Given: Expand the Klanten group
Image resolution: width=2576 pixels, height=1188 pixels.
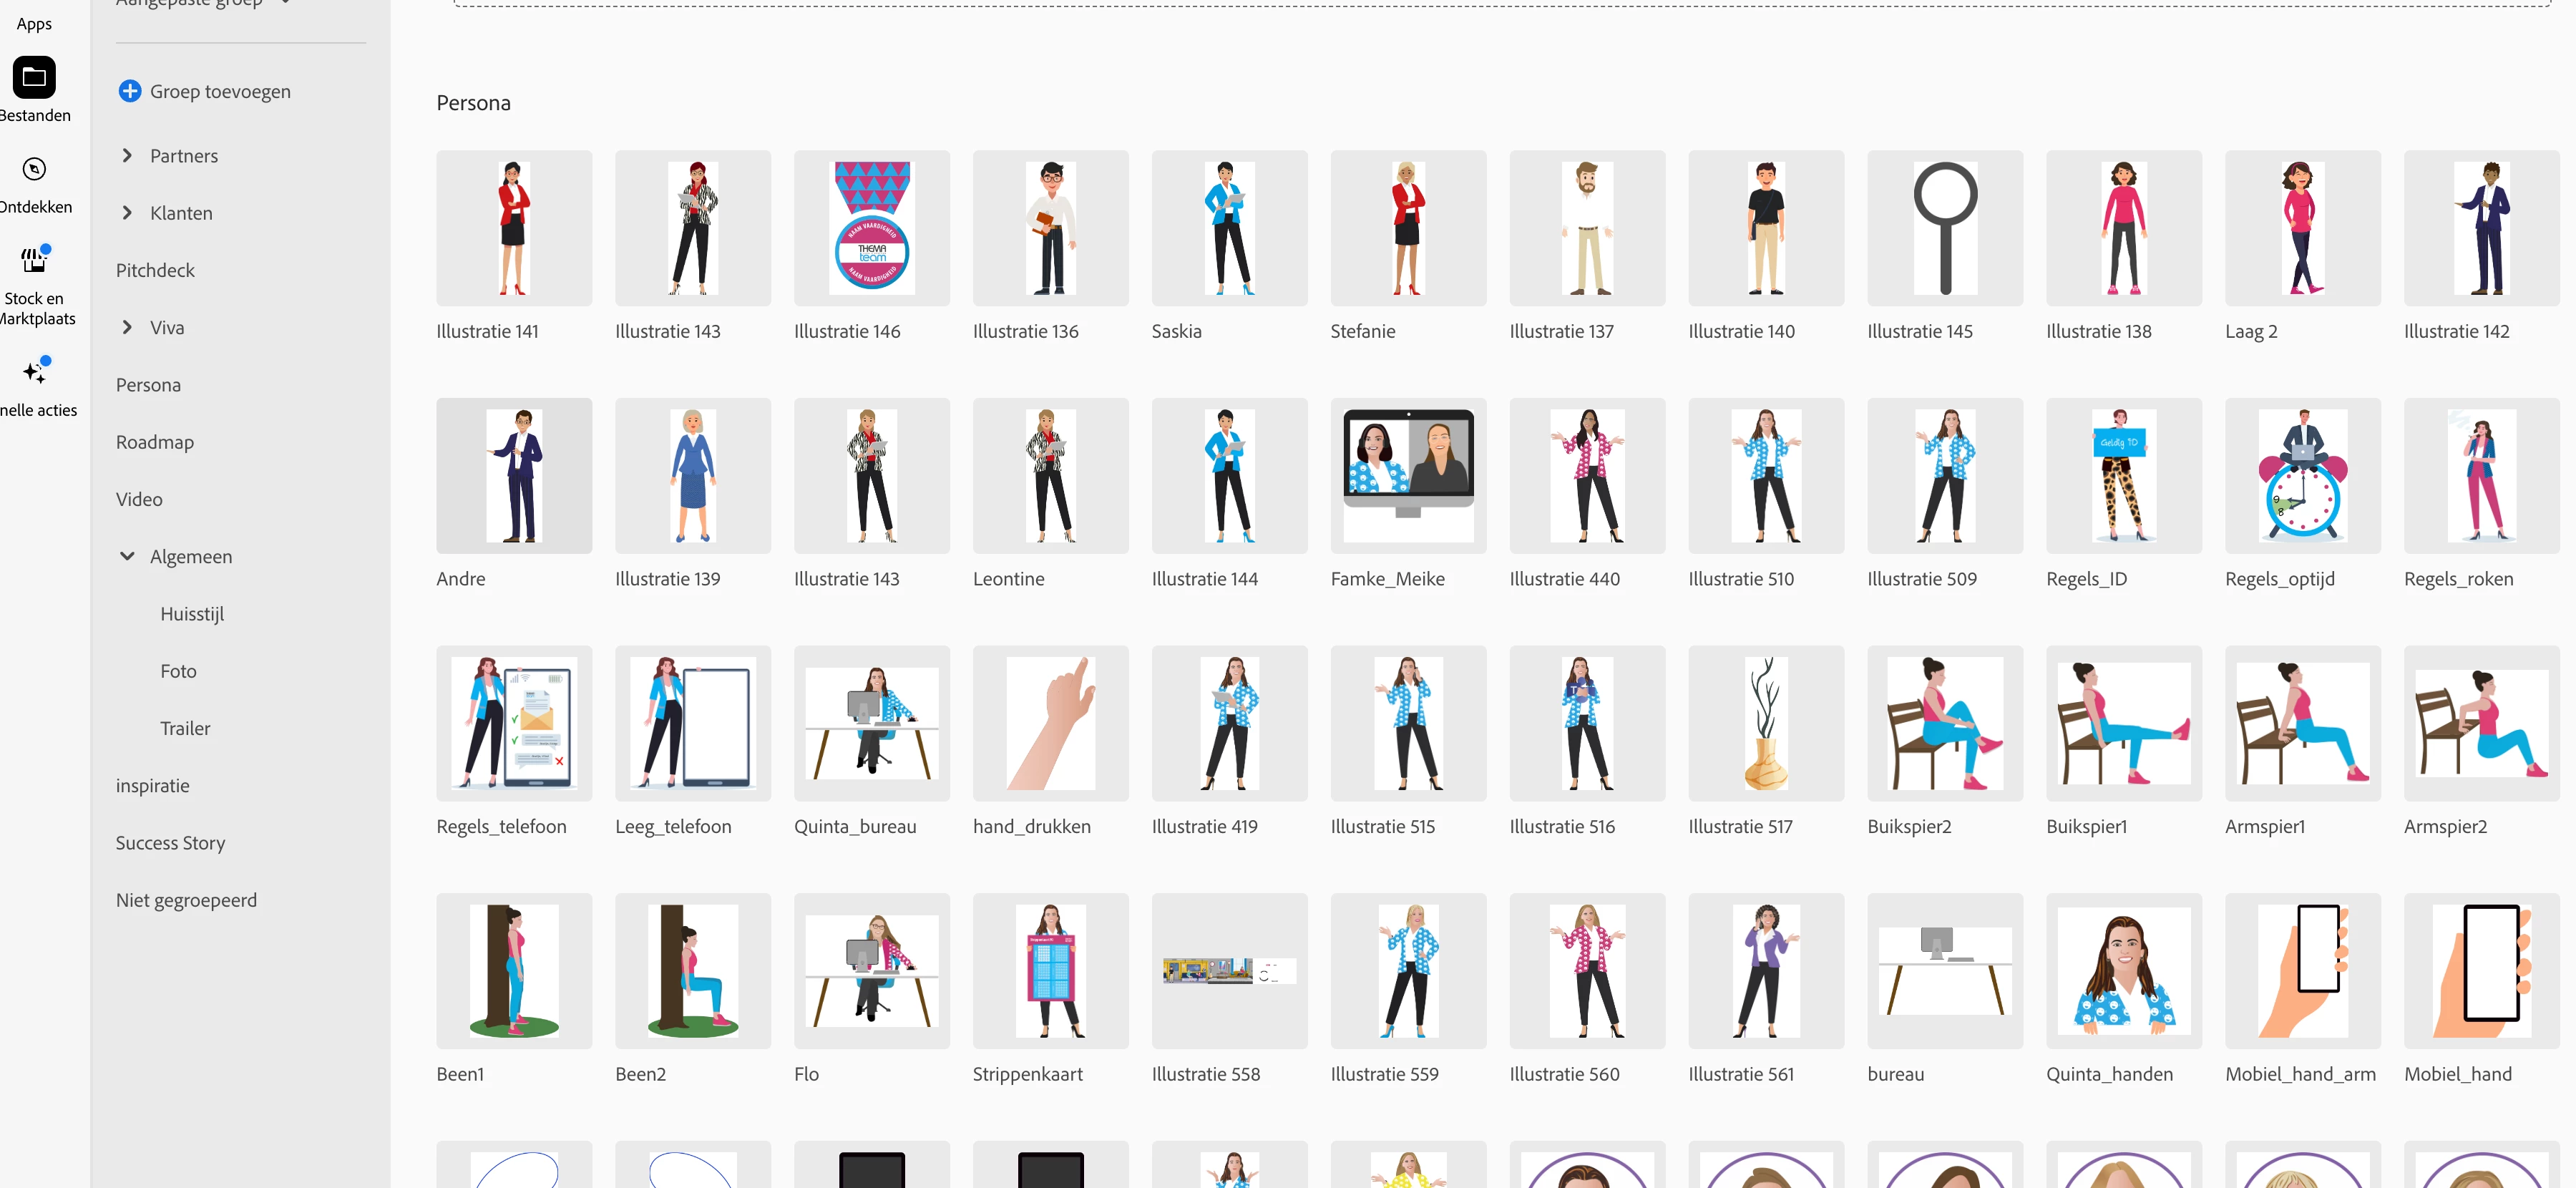Looking at the screenshot, I should [127, 213].
